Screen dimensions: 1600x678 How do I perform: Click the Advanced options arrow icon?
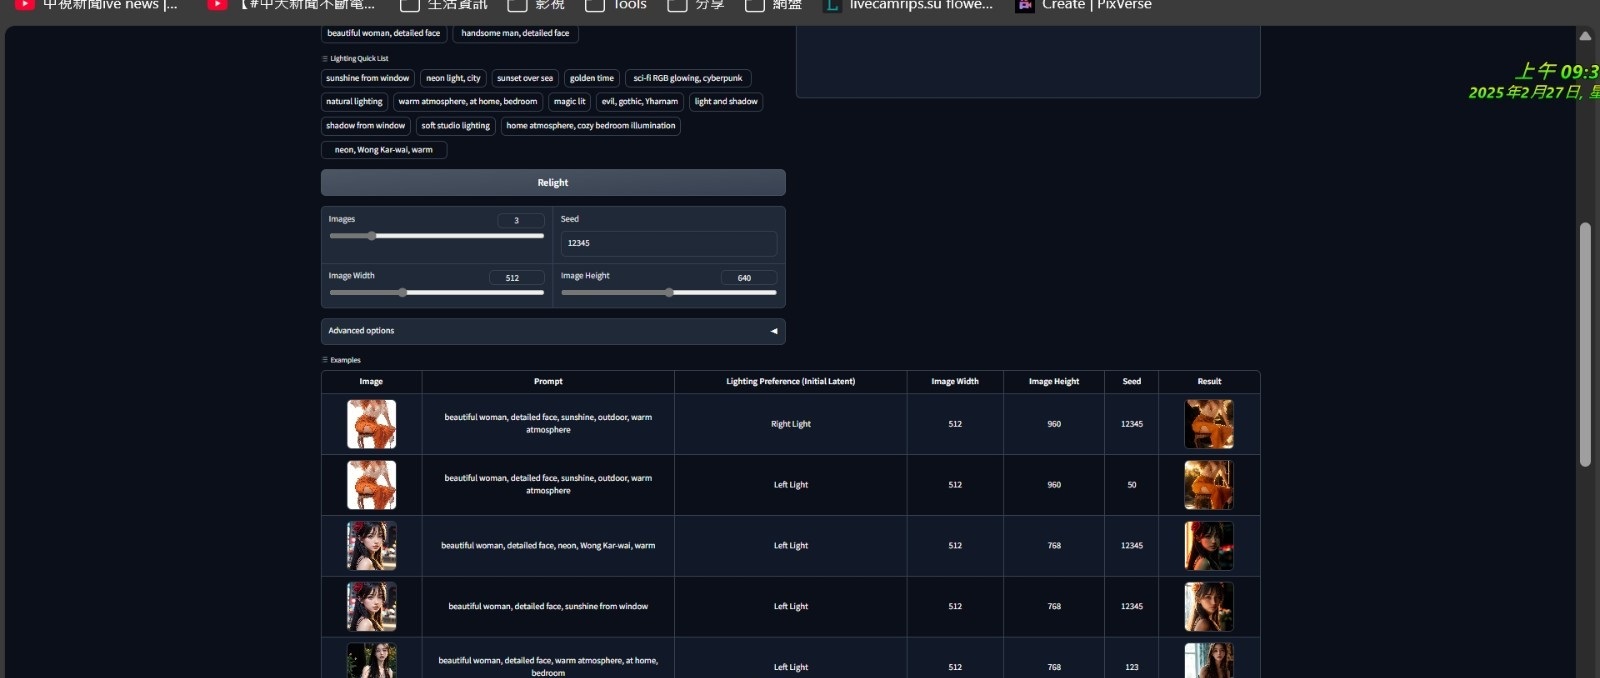773,331
